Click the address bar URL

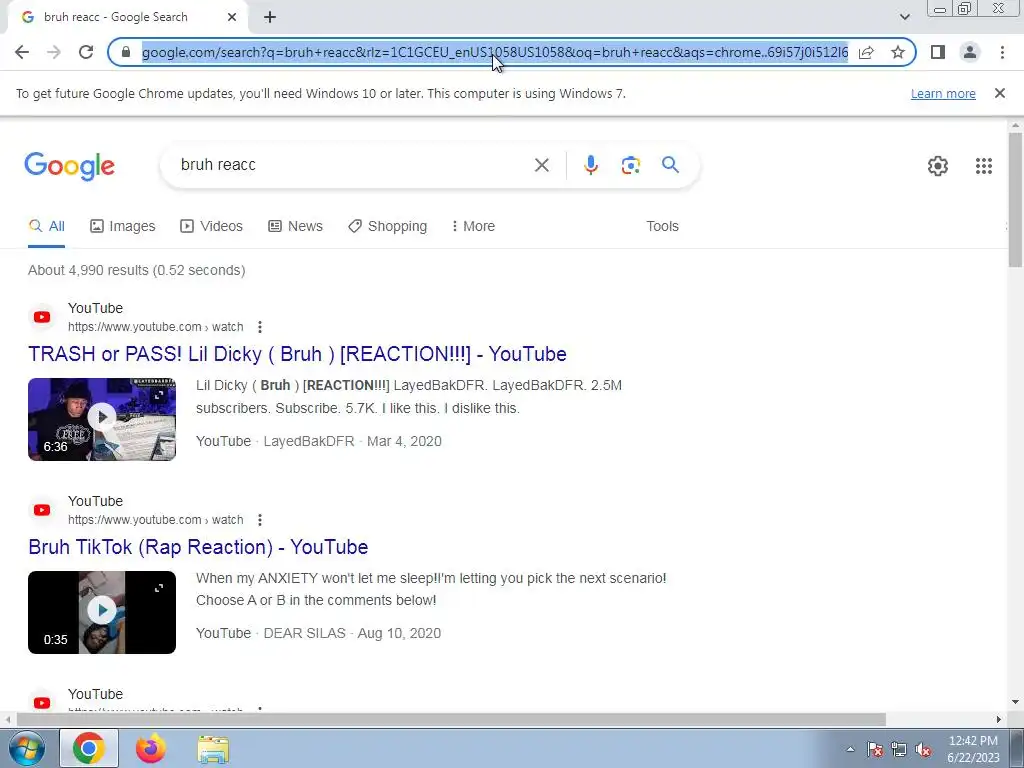coord(495,52)
